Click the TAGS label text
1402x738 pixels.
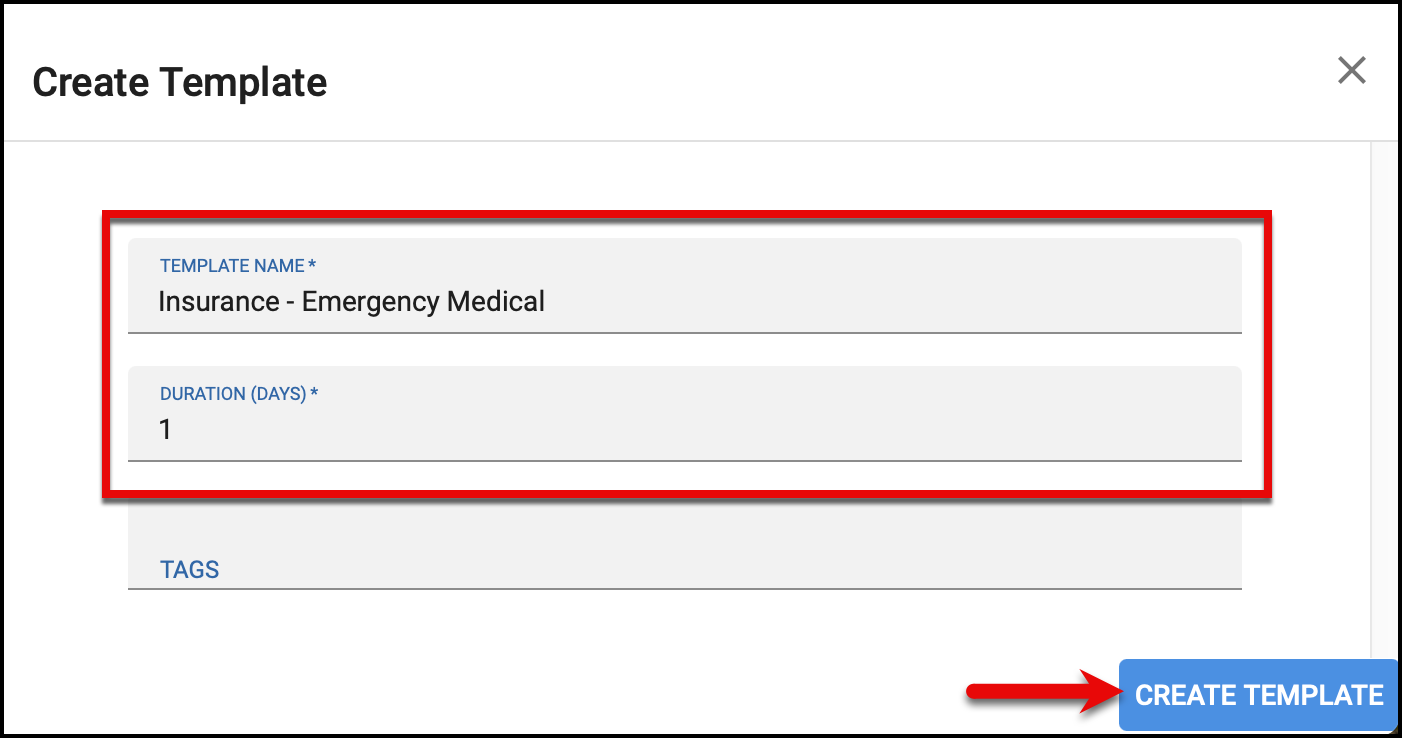coord(190,570)
